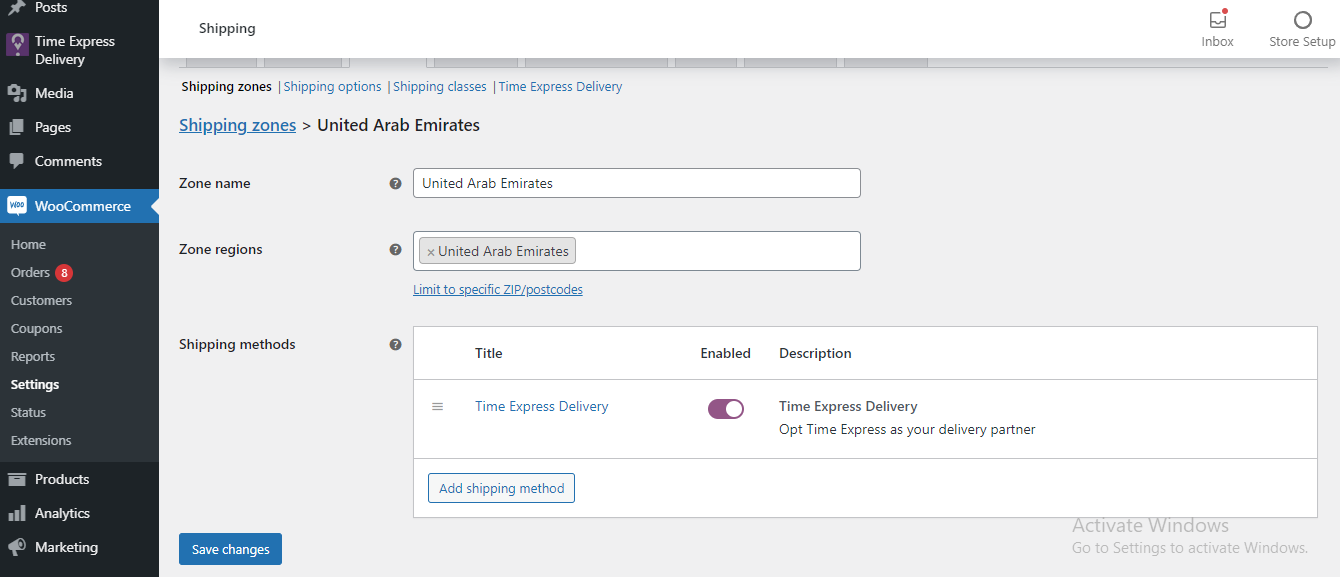Viewport: 1340px width, 577px height.
Task: Click bold 'Time Express Delivery' description title
Action: [848, 406]
